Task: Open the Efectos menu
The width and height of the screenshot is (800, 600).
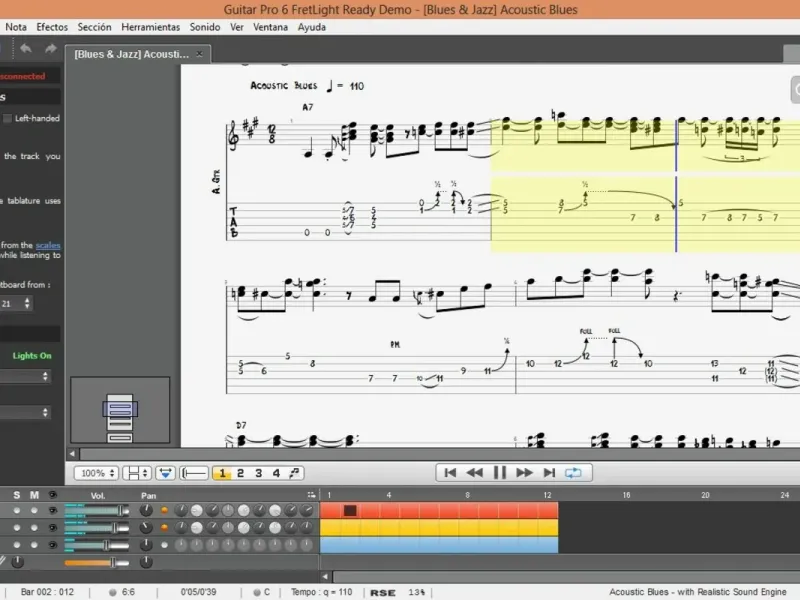Action: pyautogui.click(x=52, y=27)
